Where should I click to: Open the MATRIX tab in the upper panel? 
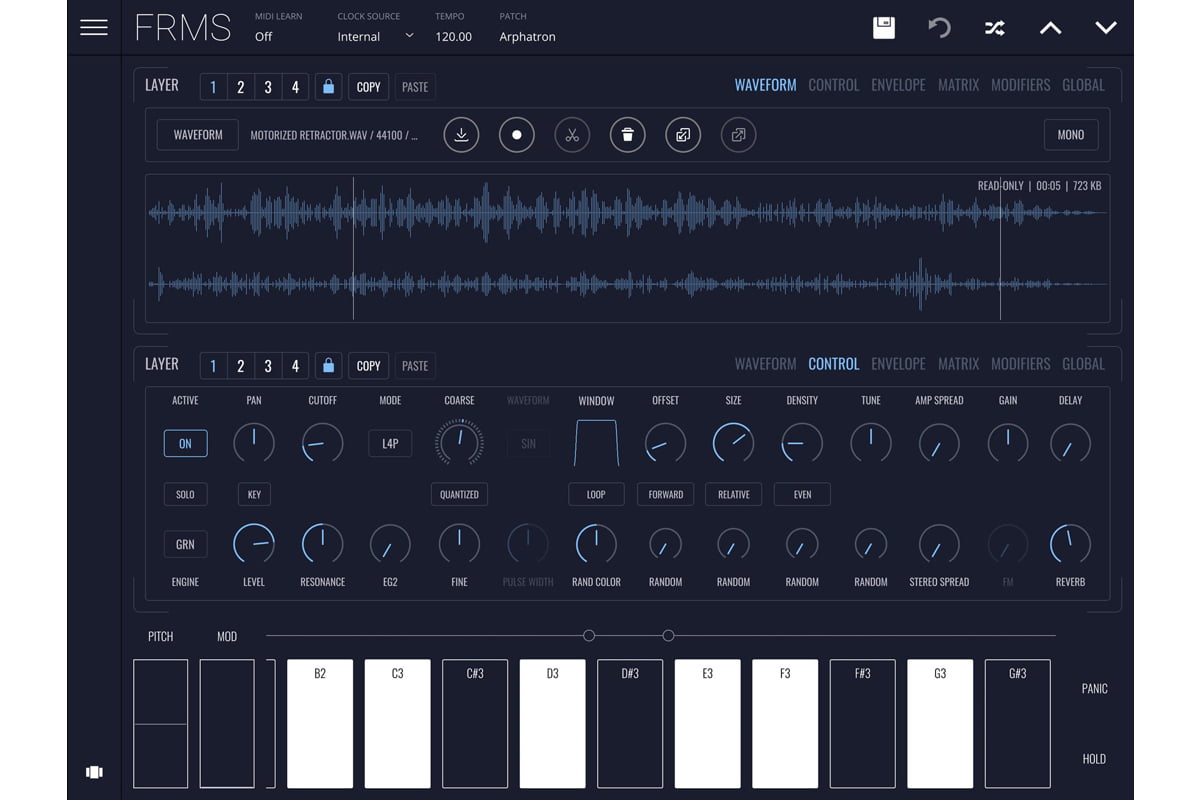pos(958,85)
